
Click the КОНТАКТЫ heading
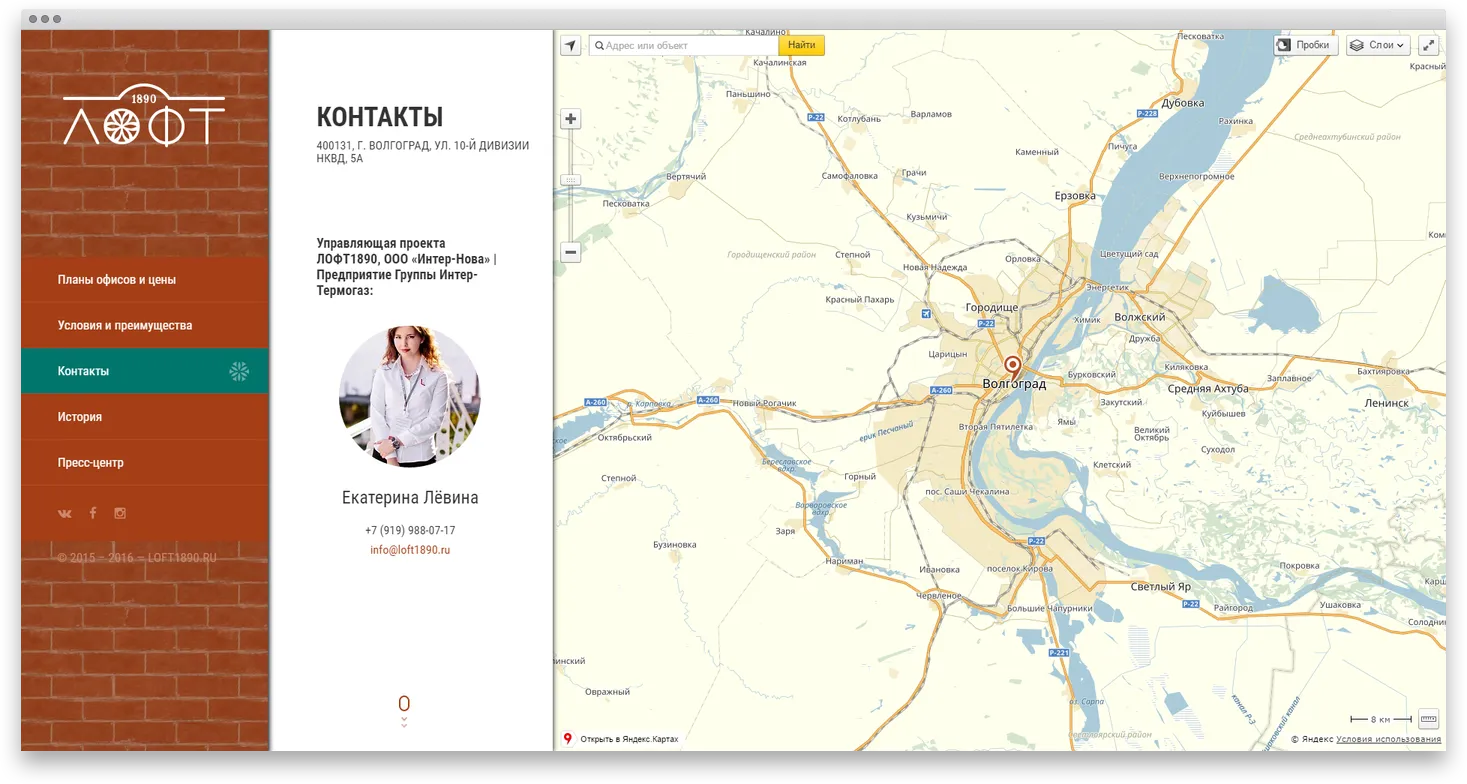point(380,117)
